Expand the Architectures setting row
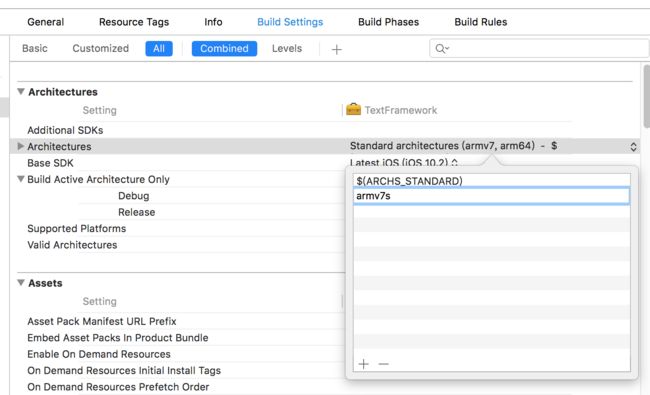 coord(20,146)
